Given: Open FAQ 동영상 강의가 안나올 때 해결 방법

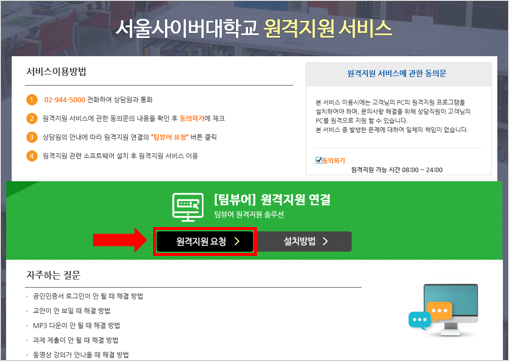Looking at the screenshot, I should coord(81,355).
